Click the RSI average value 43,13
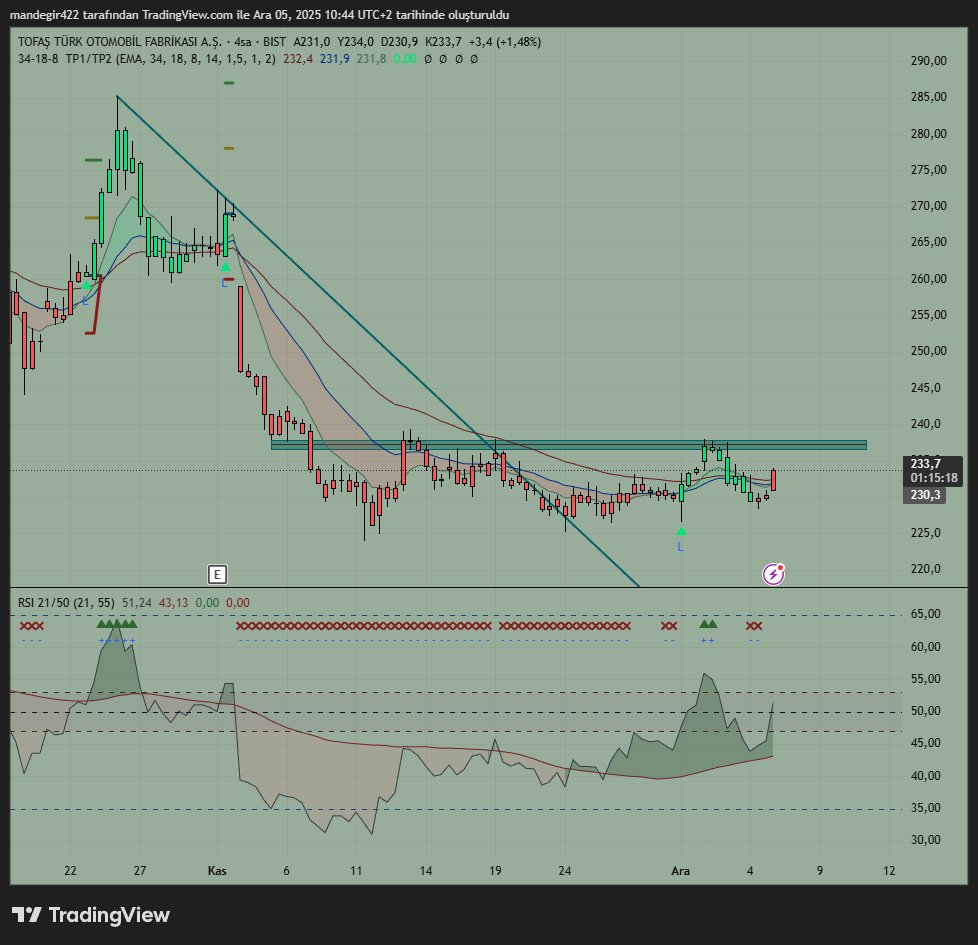This screenshot has height=945, width=978. coord(173,603)
